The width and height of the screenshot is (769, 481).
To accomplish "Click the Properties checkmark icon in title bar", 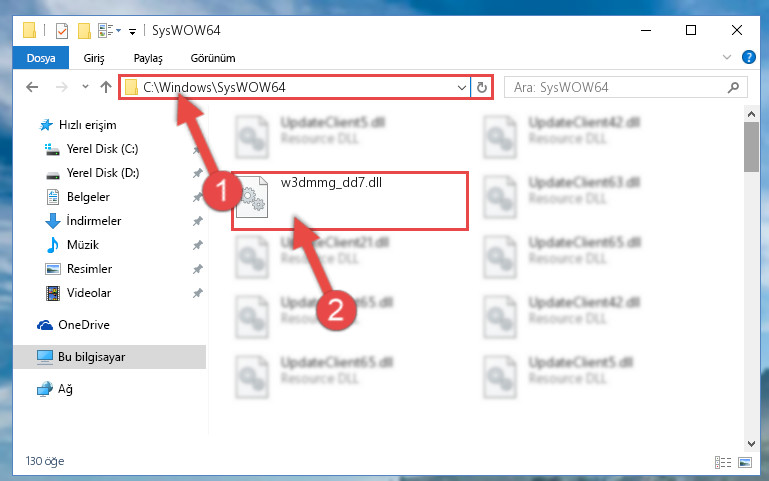I will point(62,31).
